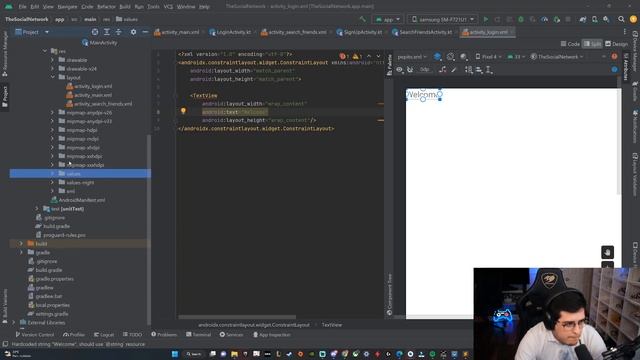Screen dimensions: 640x360
Task: Open the Version Control tool window
Action: [35, 335]
